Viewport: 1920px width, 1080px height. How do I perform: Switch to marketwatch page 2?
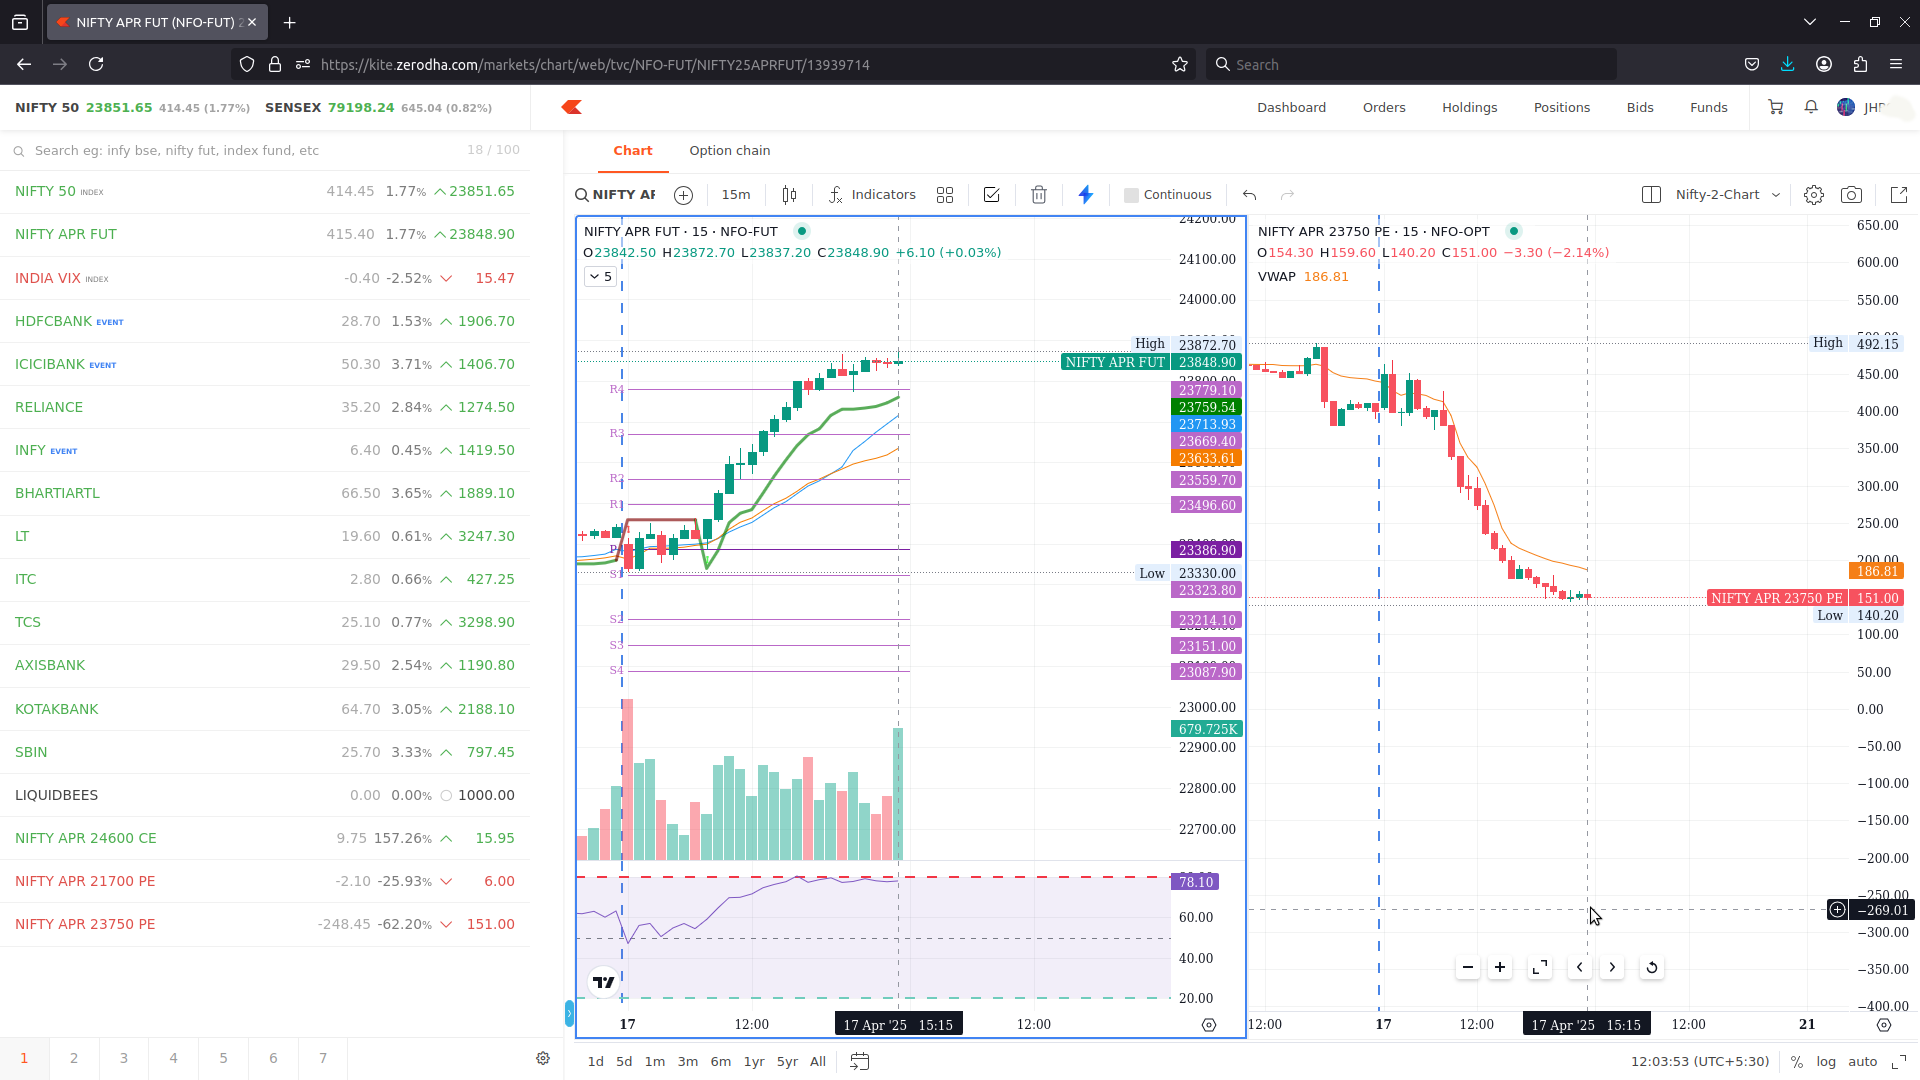coord(74,1058)
